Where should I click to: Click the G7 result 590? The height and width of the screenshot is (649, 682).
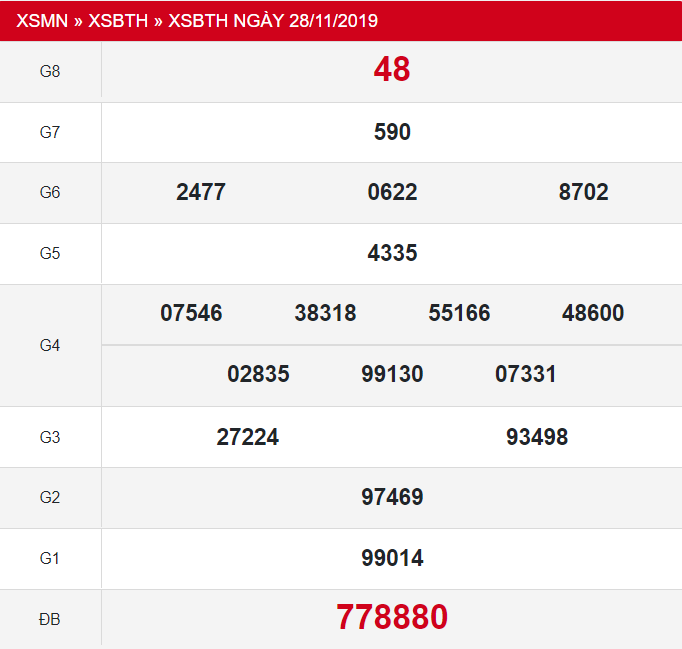392,132
